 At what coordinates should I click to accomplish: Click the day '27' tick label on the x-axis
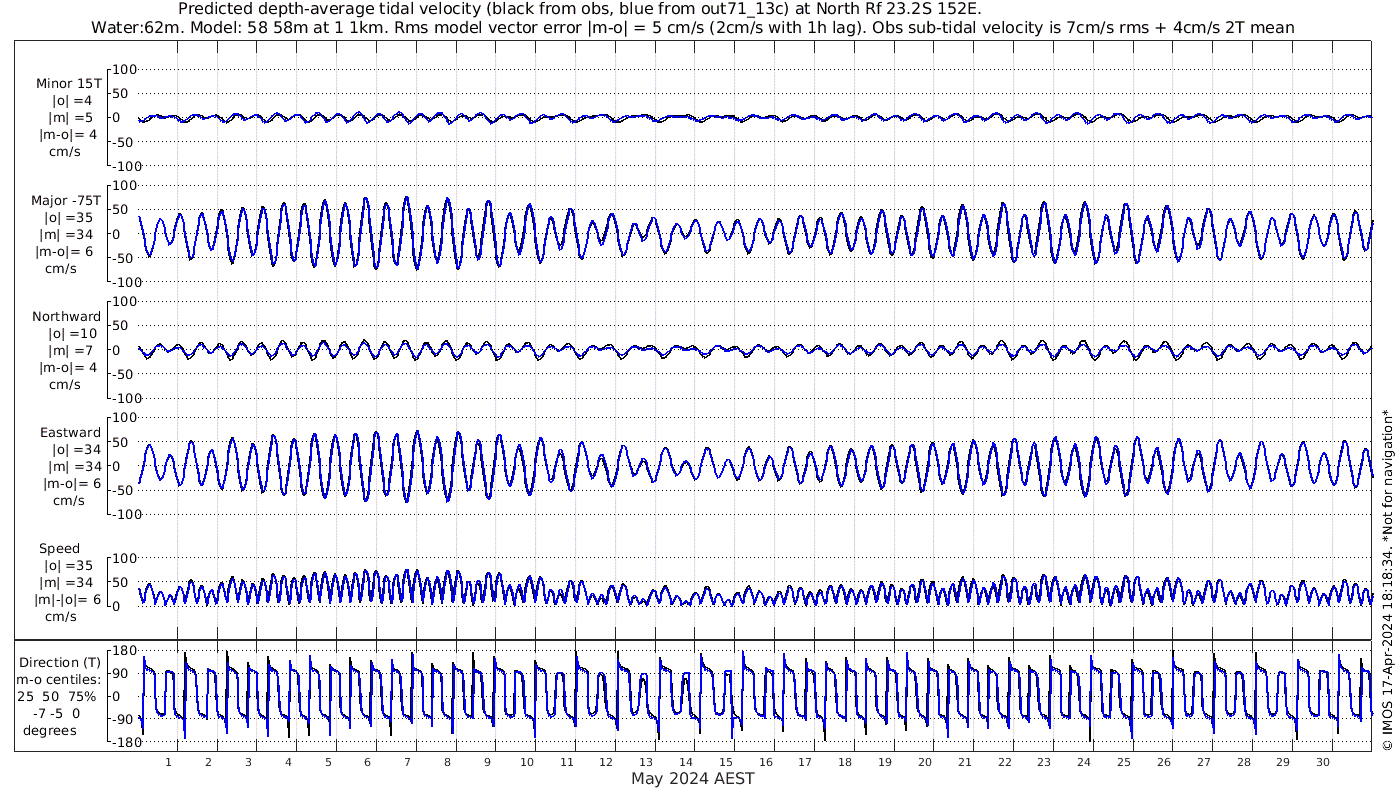click(x=1204, y=762)
